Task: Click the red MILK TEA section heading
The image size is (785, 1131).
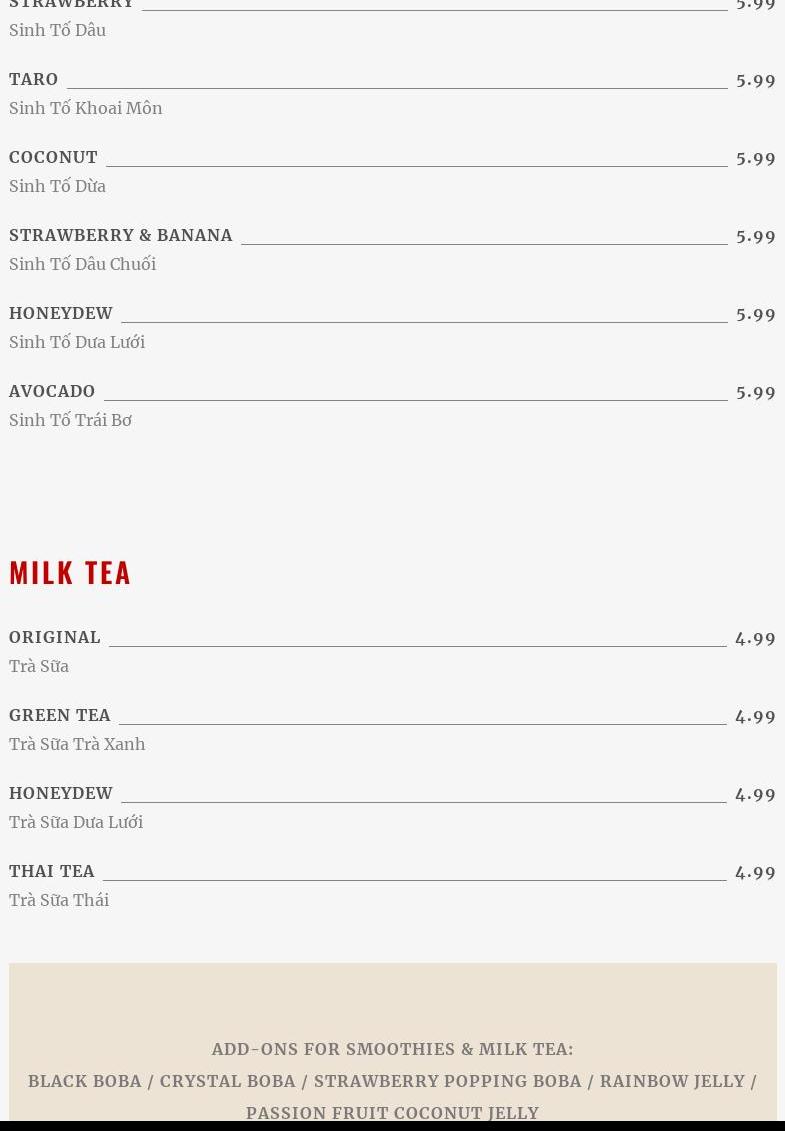Action: 70,572
